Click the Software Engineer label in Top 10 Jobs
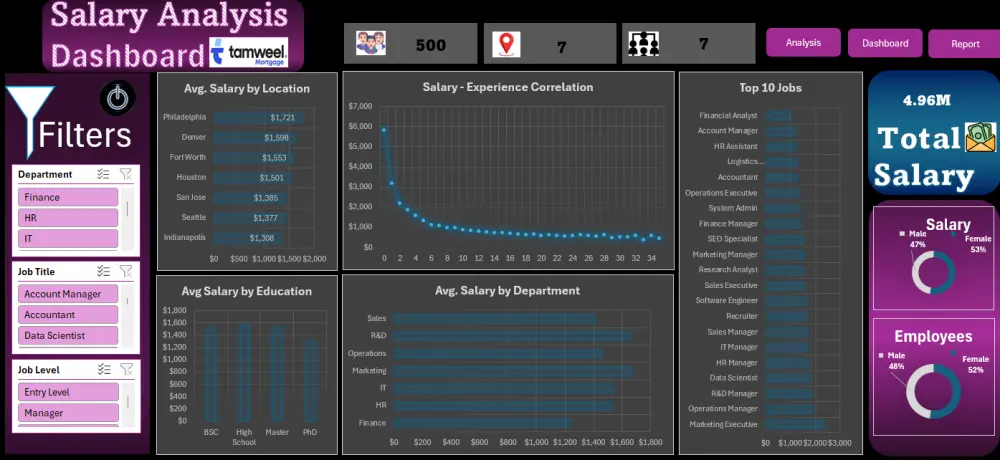 pos(726,300)
